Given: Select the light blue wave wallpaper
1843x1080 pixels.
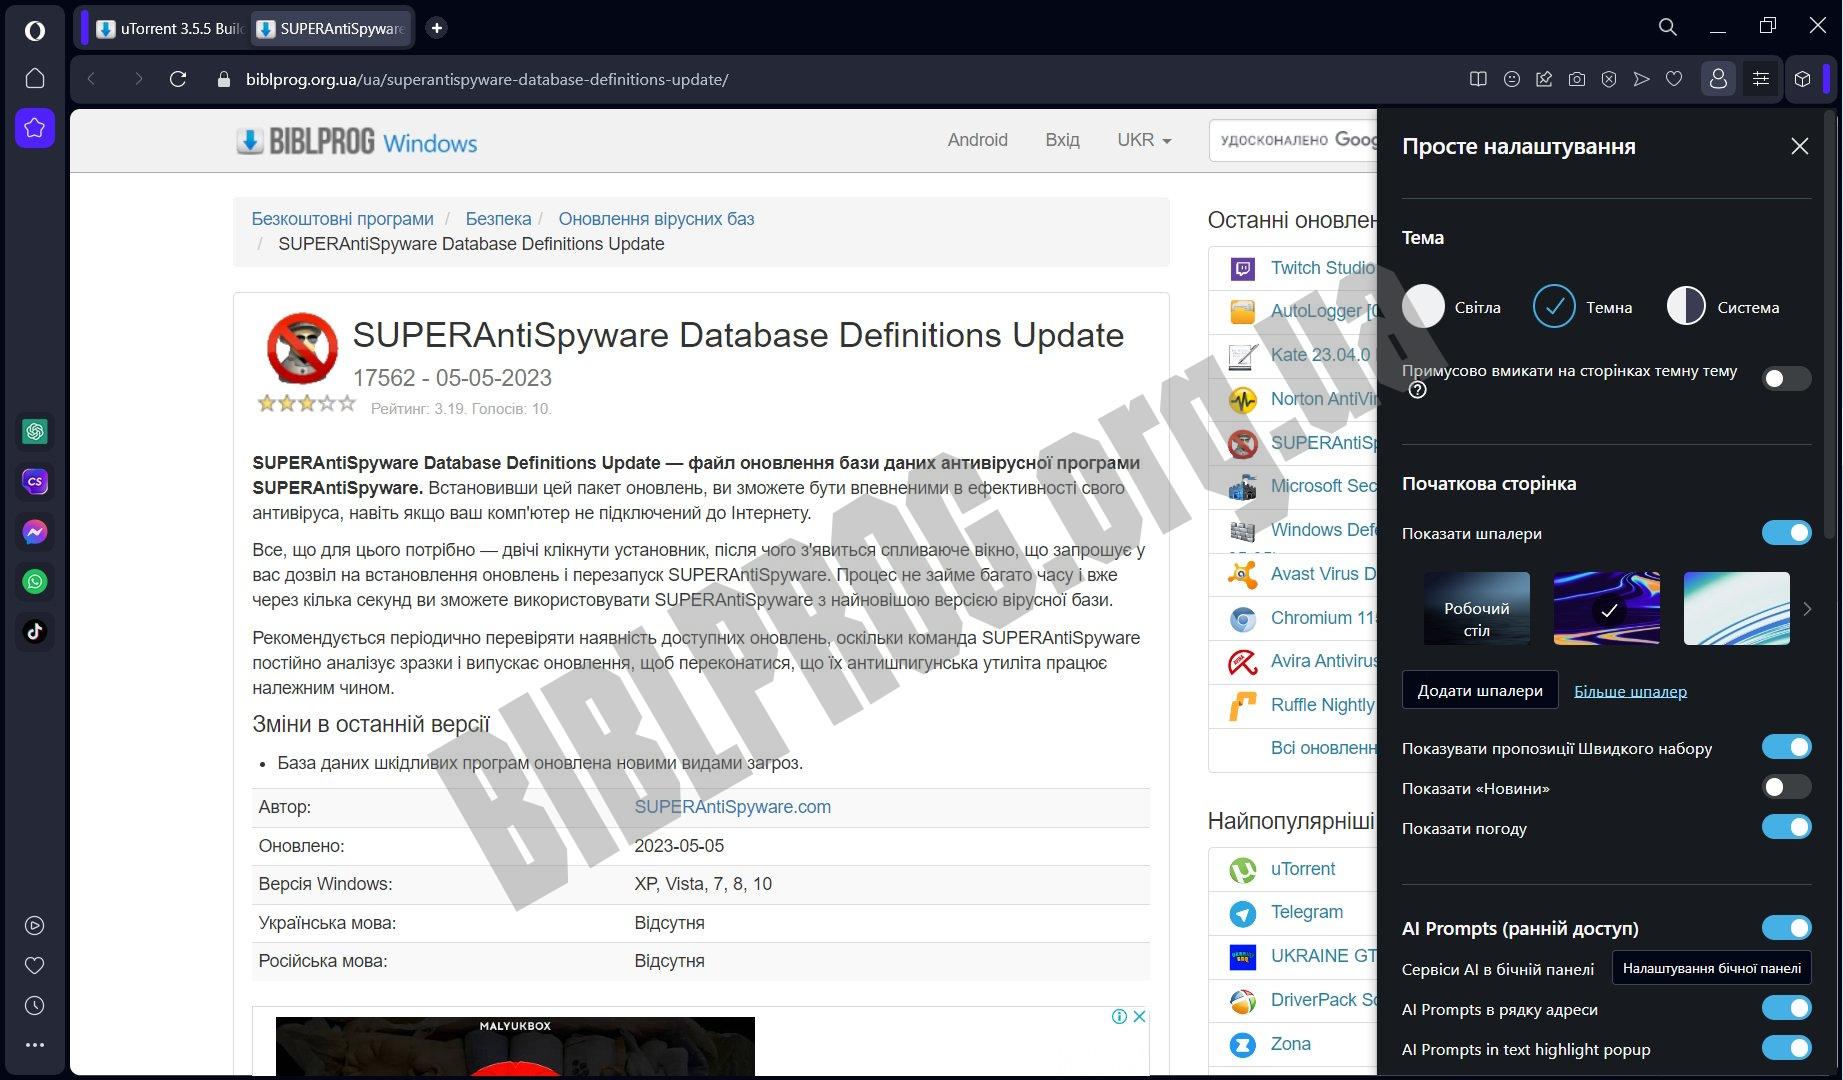Looking at the screenshot, I should point(1736,608).
